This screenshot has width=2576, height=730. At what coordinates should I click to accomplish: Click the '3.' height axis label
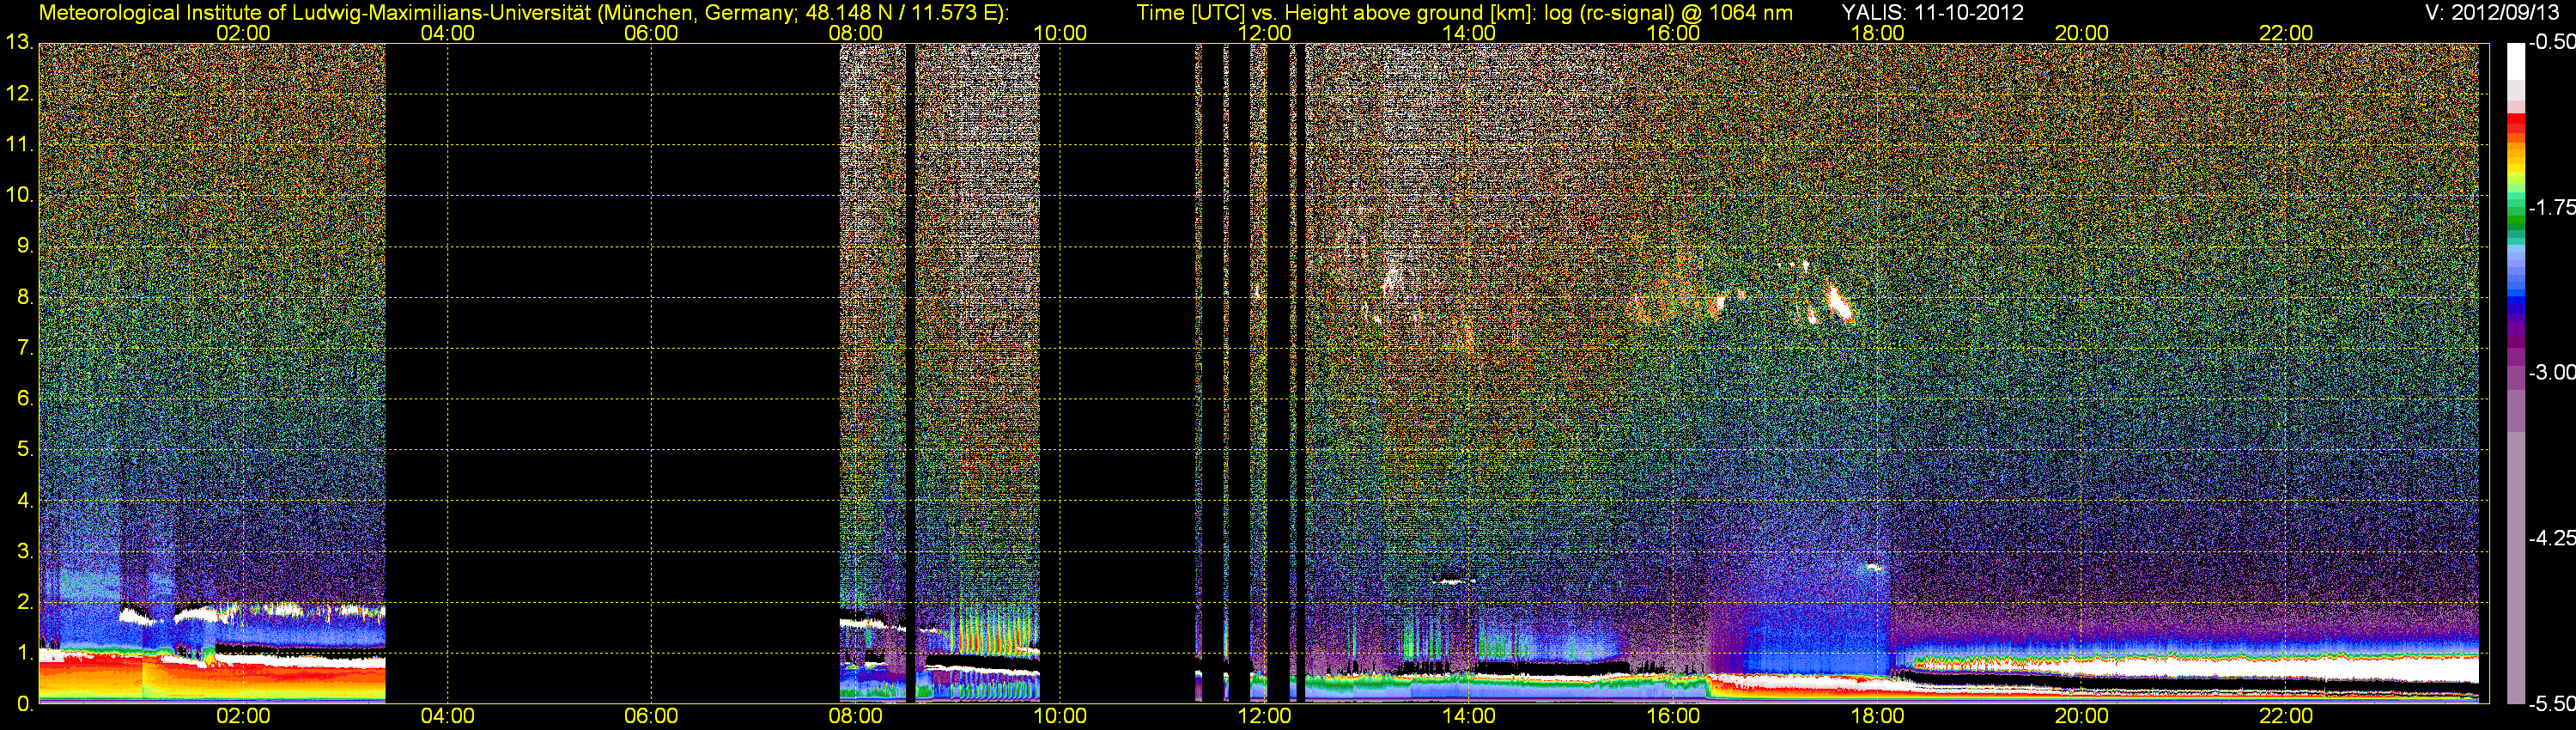pyautogui.click(x=25, y=551)
